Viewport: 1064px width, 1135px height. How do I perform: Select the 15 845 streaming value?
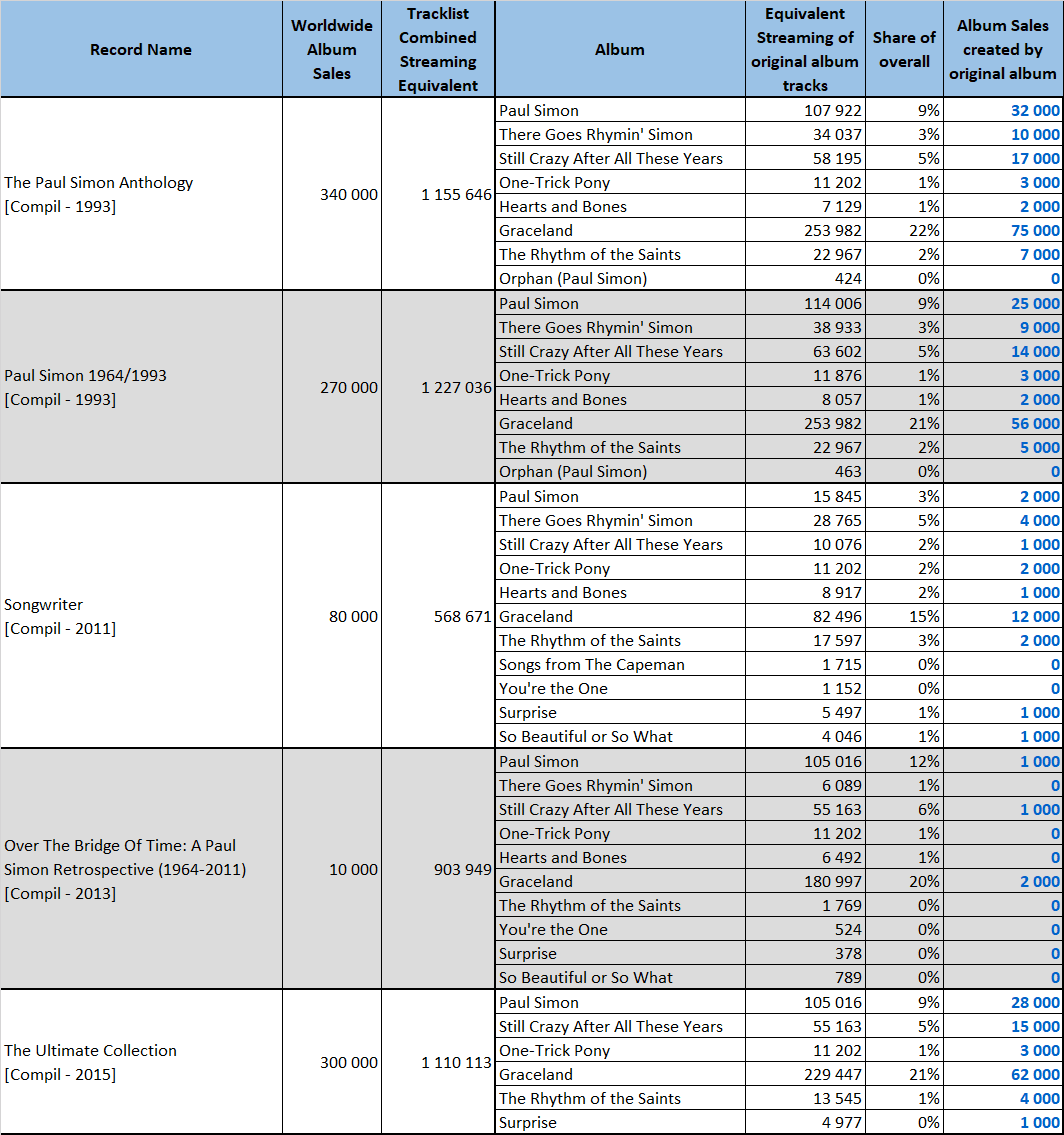tap(805, 497)
